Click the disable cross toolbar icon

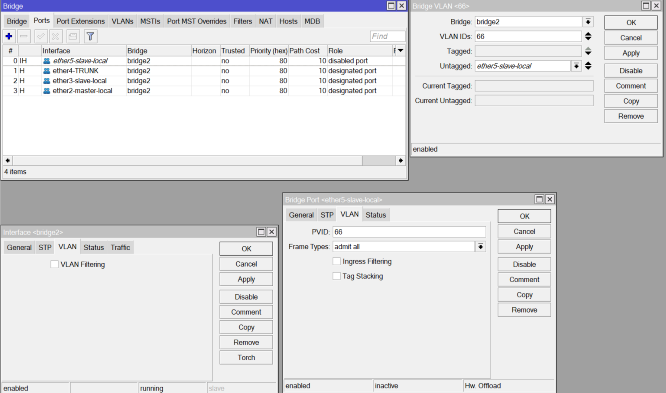[56, 36]
